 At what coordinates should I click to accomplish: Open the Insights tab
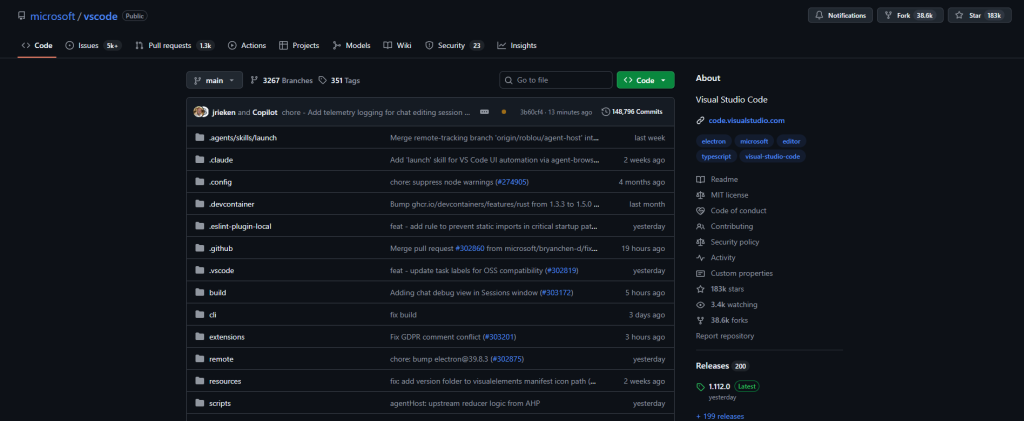click(517, 46)
